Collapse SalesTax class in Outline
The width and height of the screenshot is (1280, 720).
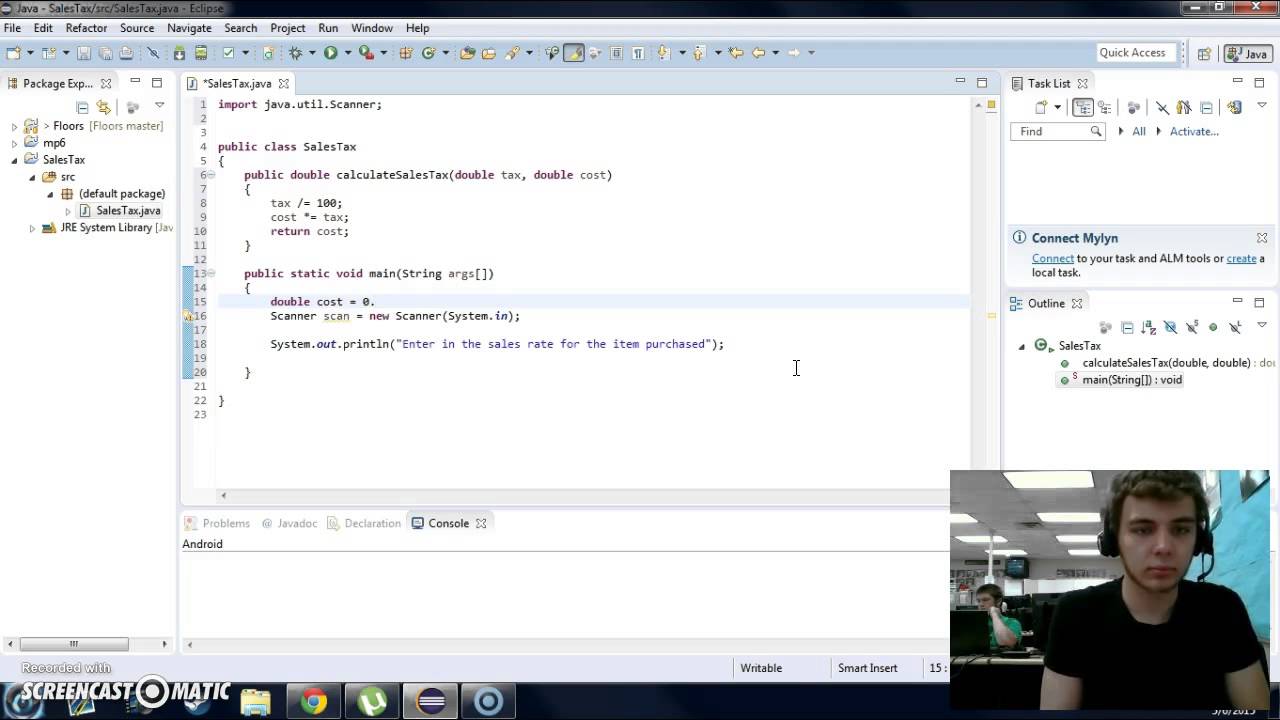pyautogui.click(x=1022, y=346)
